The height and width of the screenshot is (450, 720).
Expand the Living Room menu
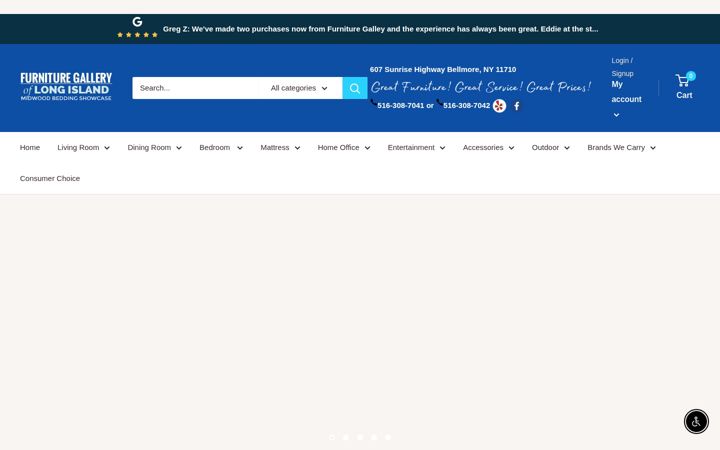(x=84, y=147)
